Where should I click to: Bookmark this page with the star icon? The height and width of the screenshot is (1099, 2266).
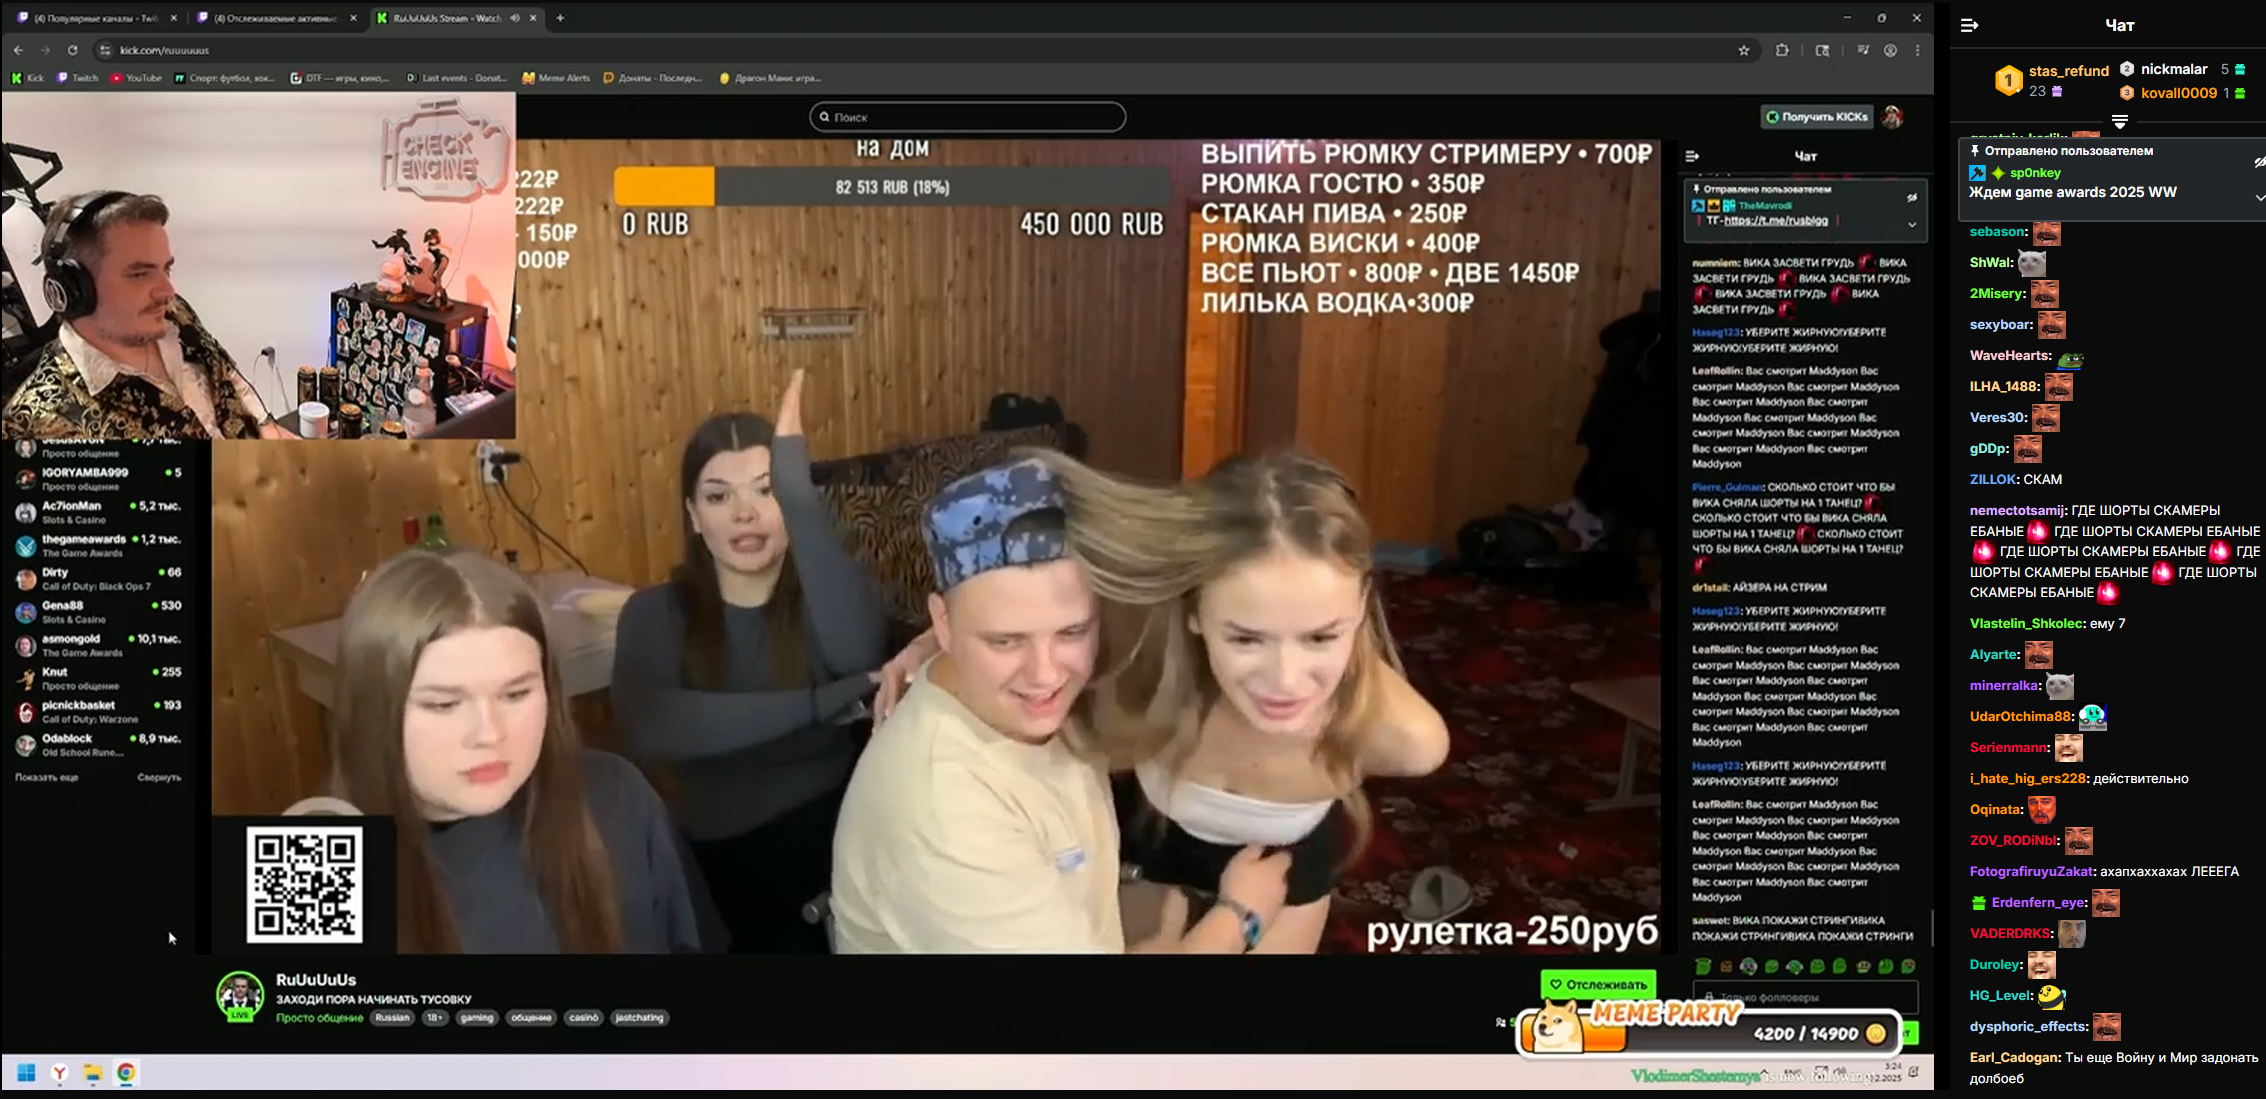[x=1743, y=50]
